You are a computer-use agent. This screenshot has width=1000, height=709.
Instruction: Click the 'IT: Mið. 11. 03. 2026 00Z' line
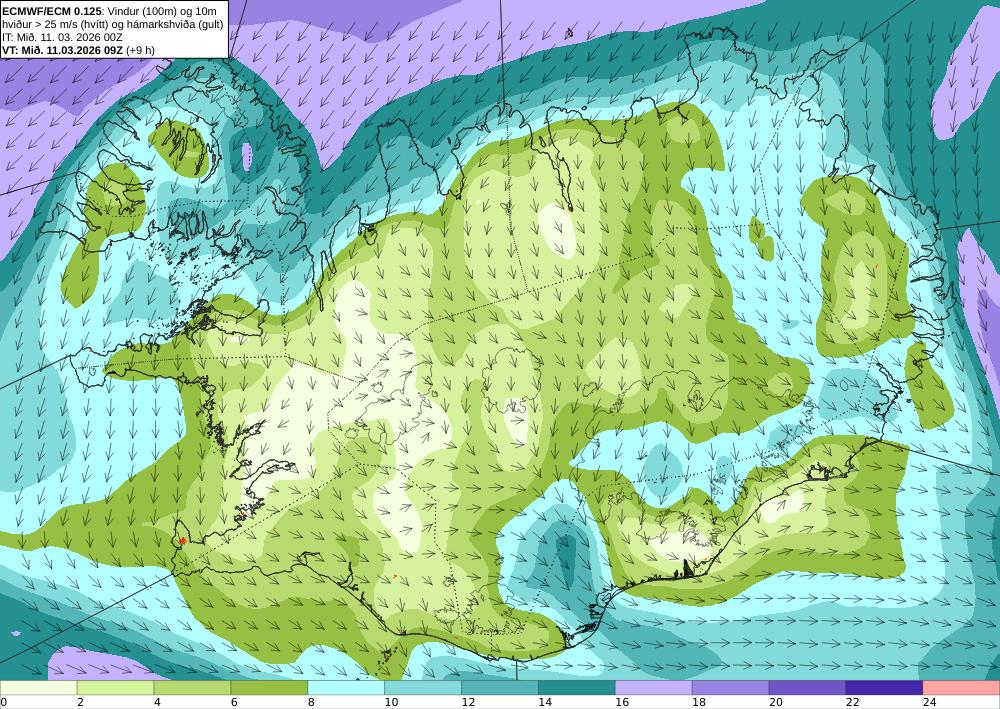(62, 37)
